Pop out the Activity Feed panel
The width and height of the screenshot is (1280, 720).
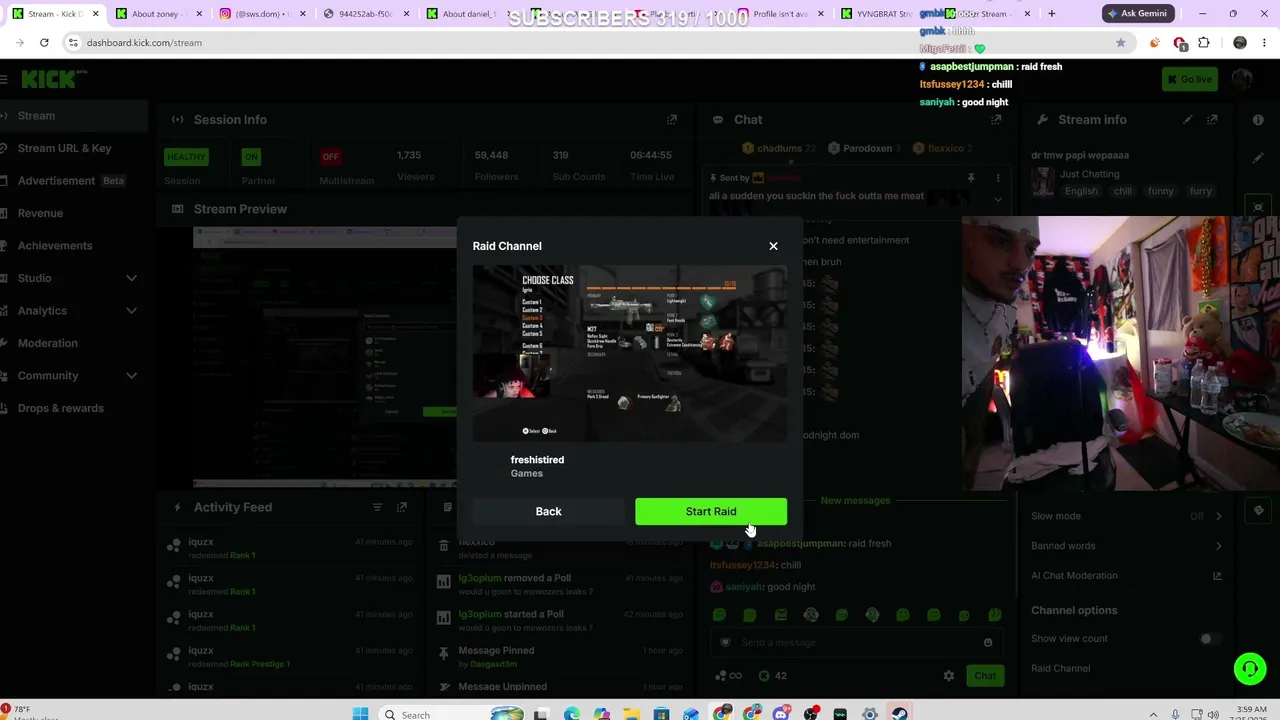(x=402, y=507)
